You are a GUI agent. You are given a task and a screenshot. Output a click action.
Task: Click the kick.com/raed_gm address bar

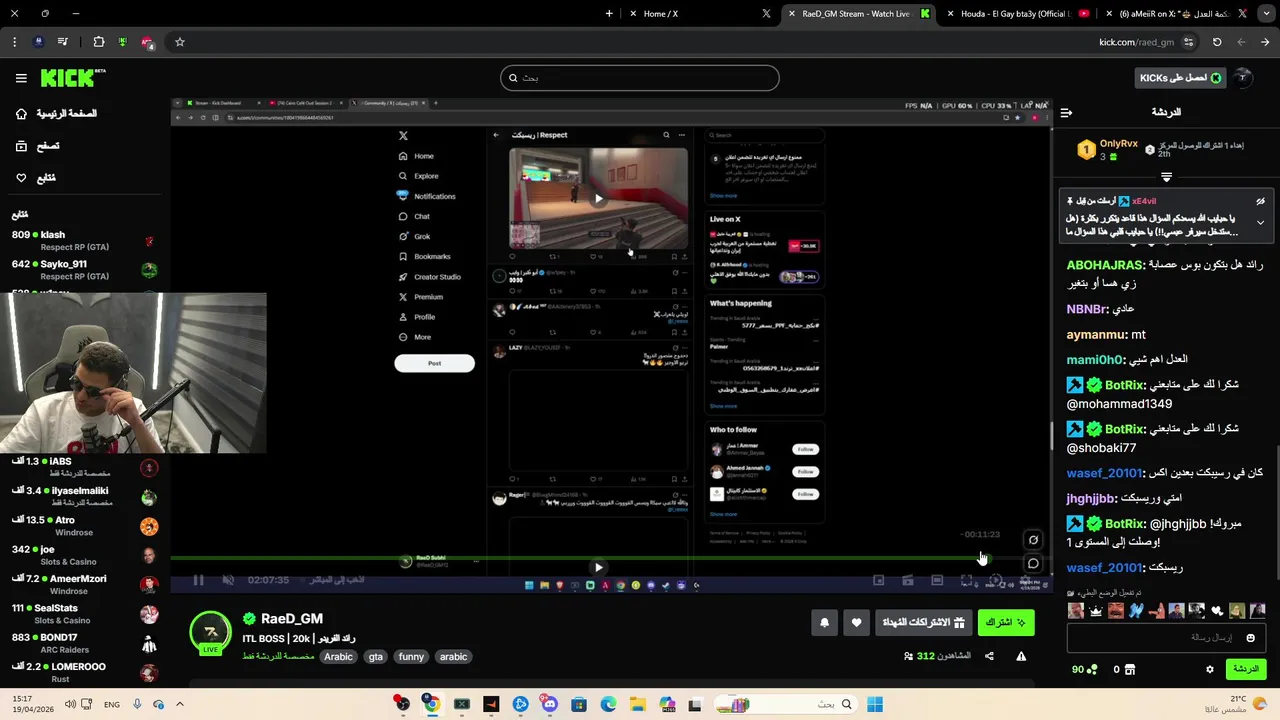[1136, 42]
